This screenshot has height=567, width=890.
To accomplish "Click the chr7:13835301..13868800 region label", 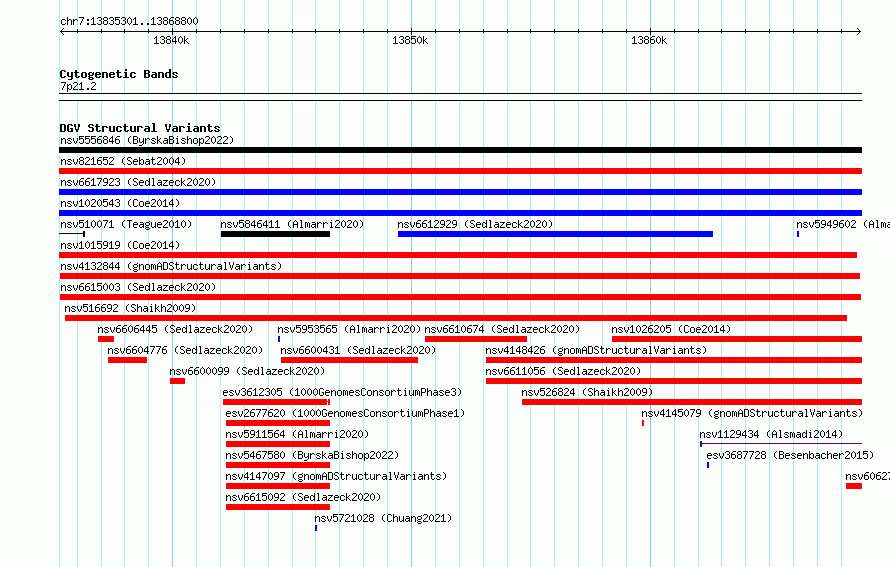I will pyautogui.click(x=129, y=21).
